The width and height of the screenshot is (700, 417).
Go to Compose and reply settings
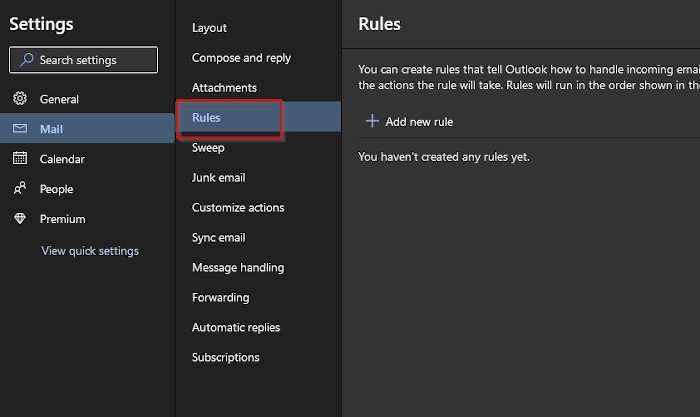click(x=241, y=58)
